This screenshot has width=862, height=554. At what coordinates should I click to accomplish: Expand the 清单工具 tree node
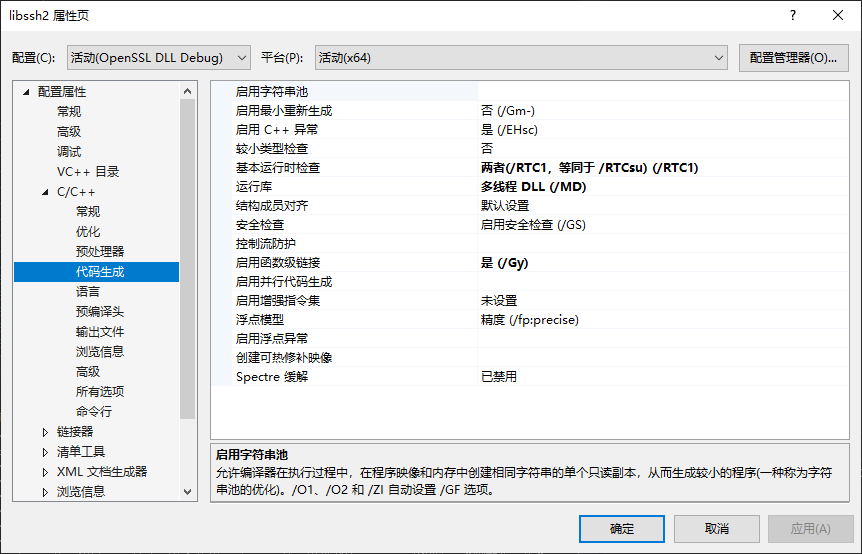[45, 452]
